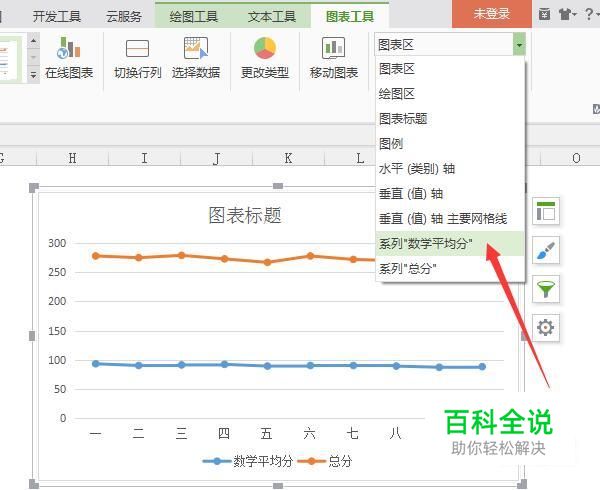Click the blue 数学平均分 line series

[289, 366]
